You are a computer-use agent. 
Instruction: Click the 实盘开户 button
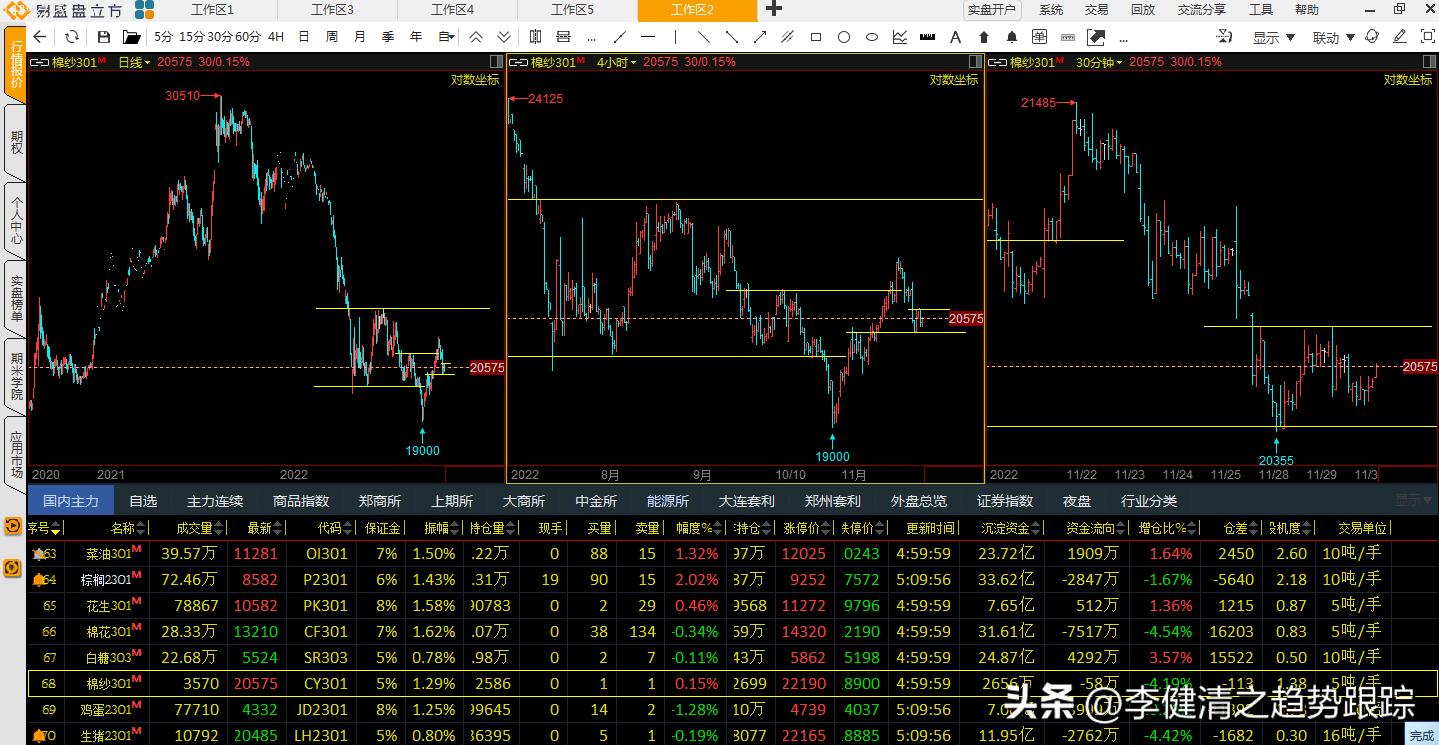pos(991,10)
